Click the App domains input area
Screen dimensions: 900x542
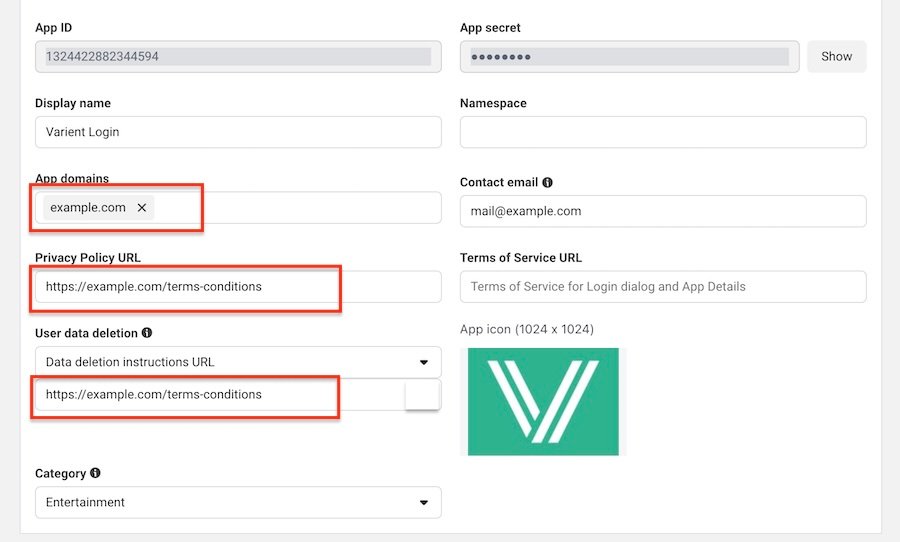pos(300,208)
